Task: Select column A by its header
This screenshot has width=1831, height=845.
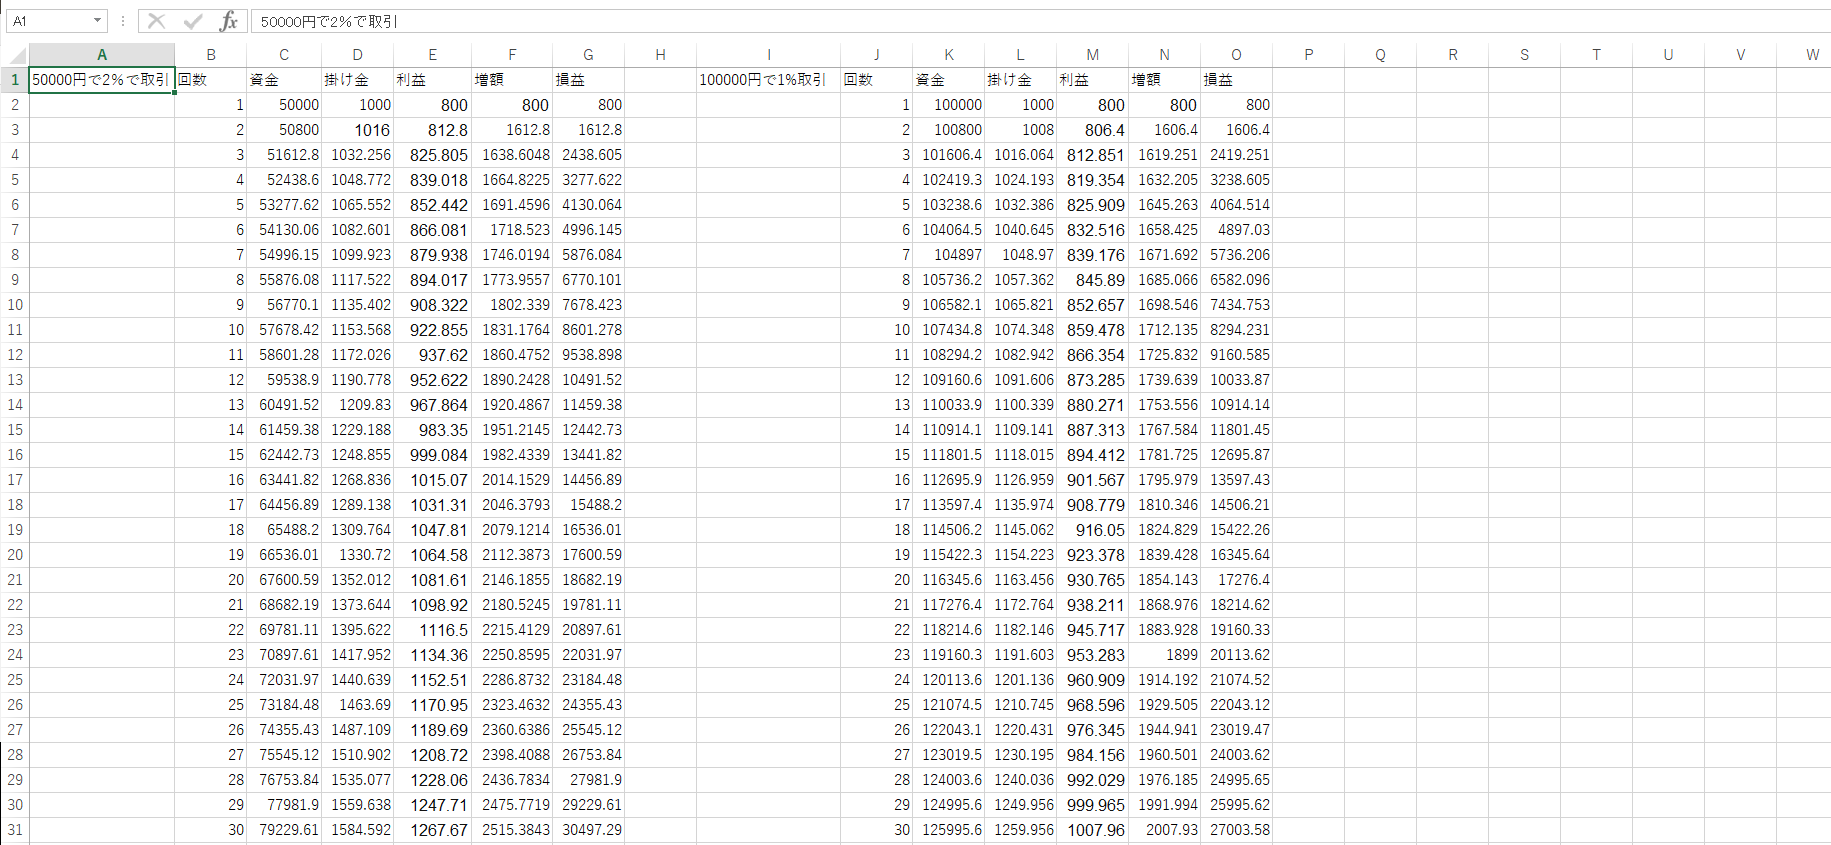Action: tap(102, 55)
